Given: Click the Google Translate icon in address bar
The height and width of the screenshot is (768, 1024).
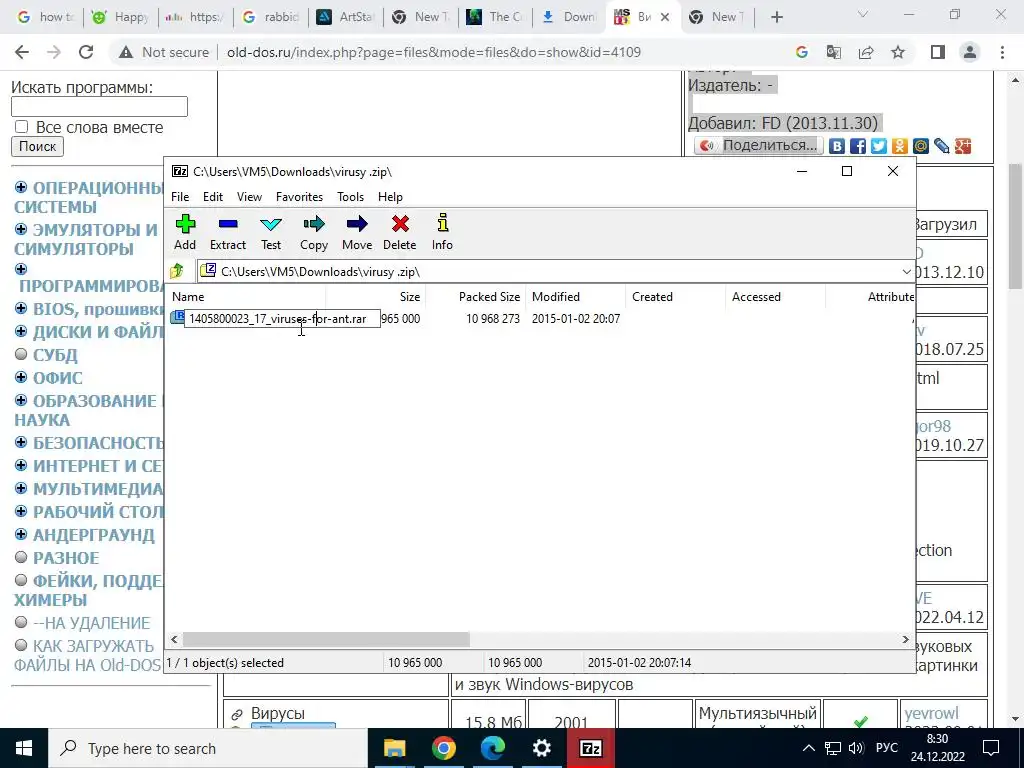Looking at the screenshot, I should [x=834, y=52].
